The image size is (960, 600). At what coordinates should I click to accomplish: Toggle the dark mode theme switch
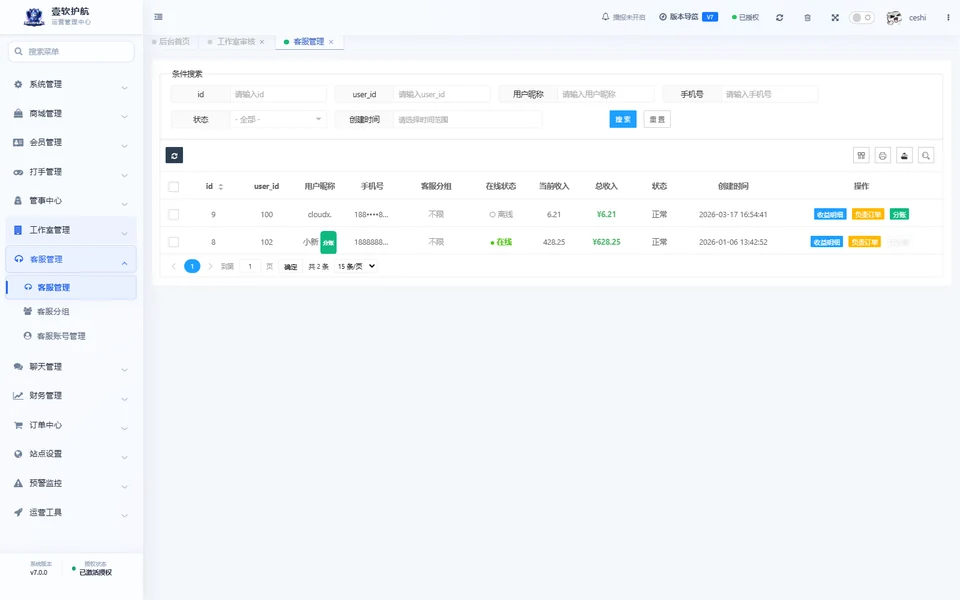[x=861, y=18]
